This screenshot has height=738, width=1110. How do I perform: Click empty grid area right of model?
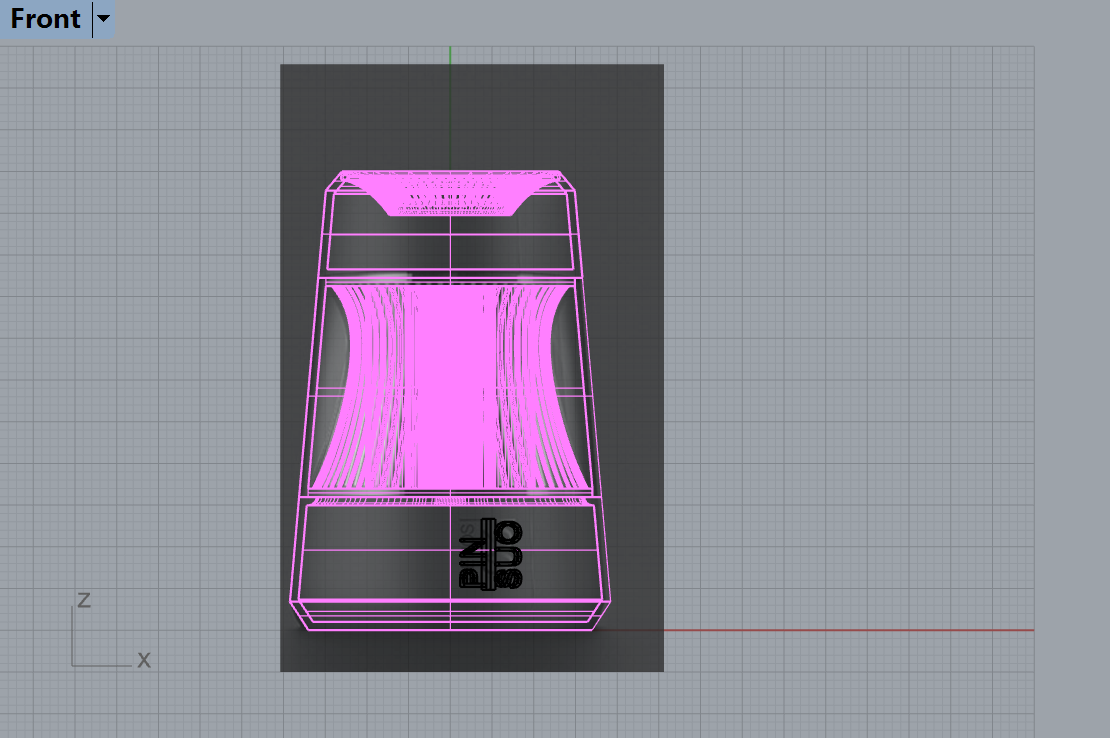pos(850,350)
